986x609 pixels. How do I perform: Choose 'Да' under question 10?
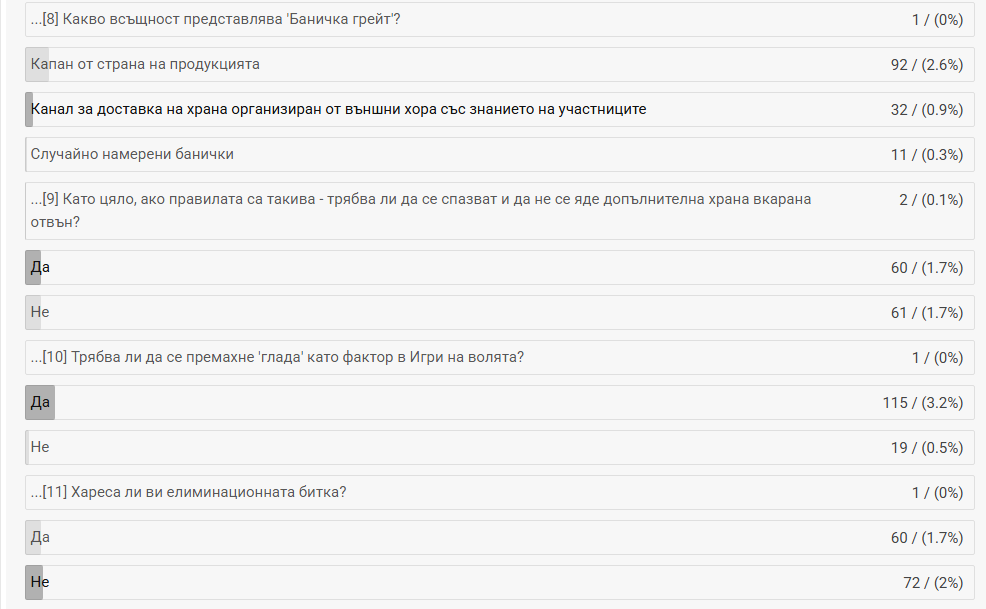[x=41, y=402]
